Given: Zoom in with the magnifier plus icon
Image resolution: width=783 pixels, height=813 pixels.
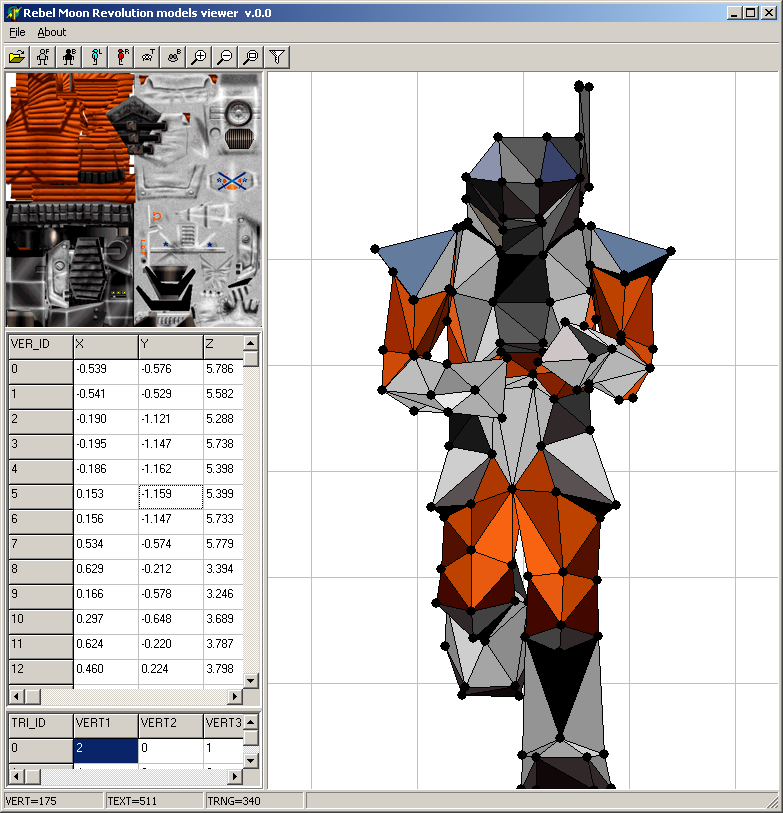Looking at the screenshot, I should [199, 57].
